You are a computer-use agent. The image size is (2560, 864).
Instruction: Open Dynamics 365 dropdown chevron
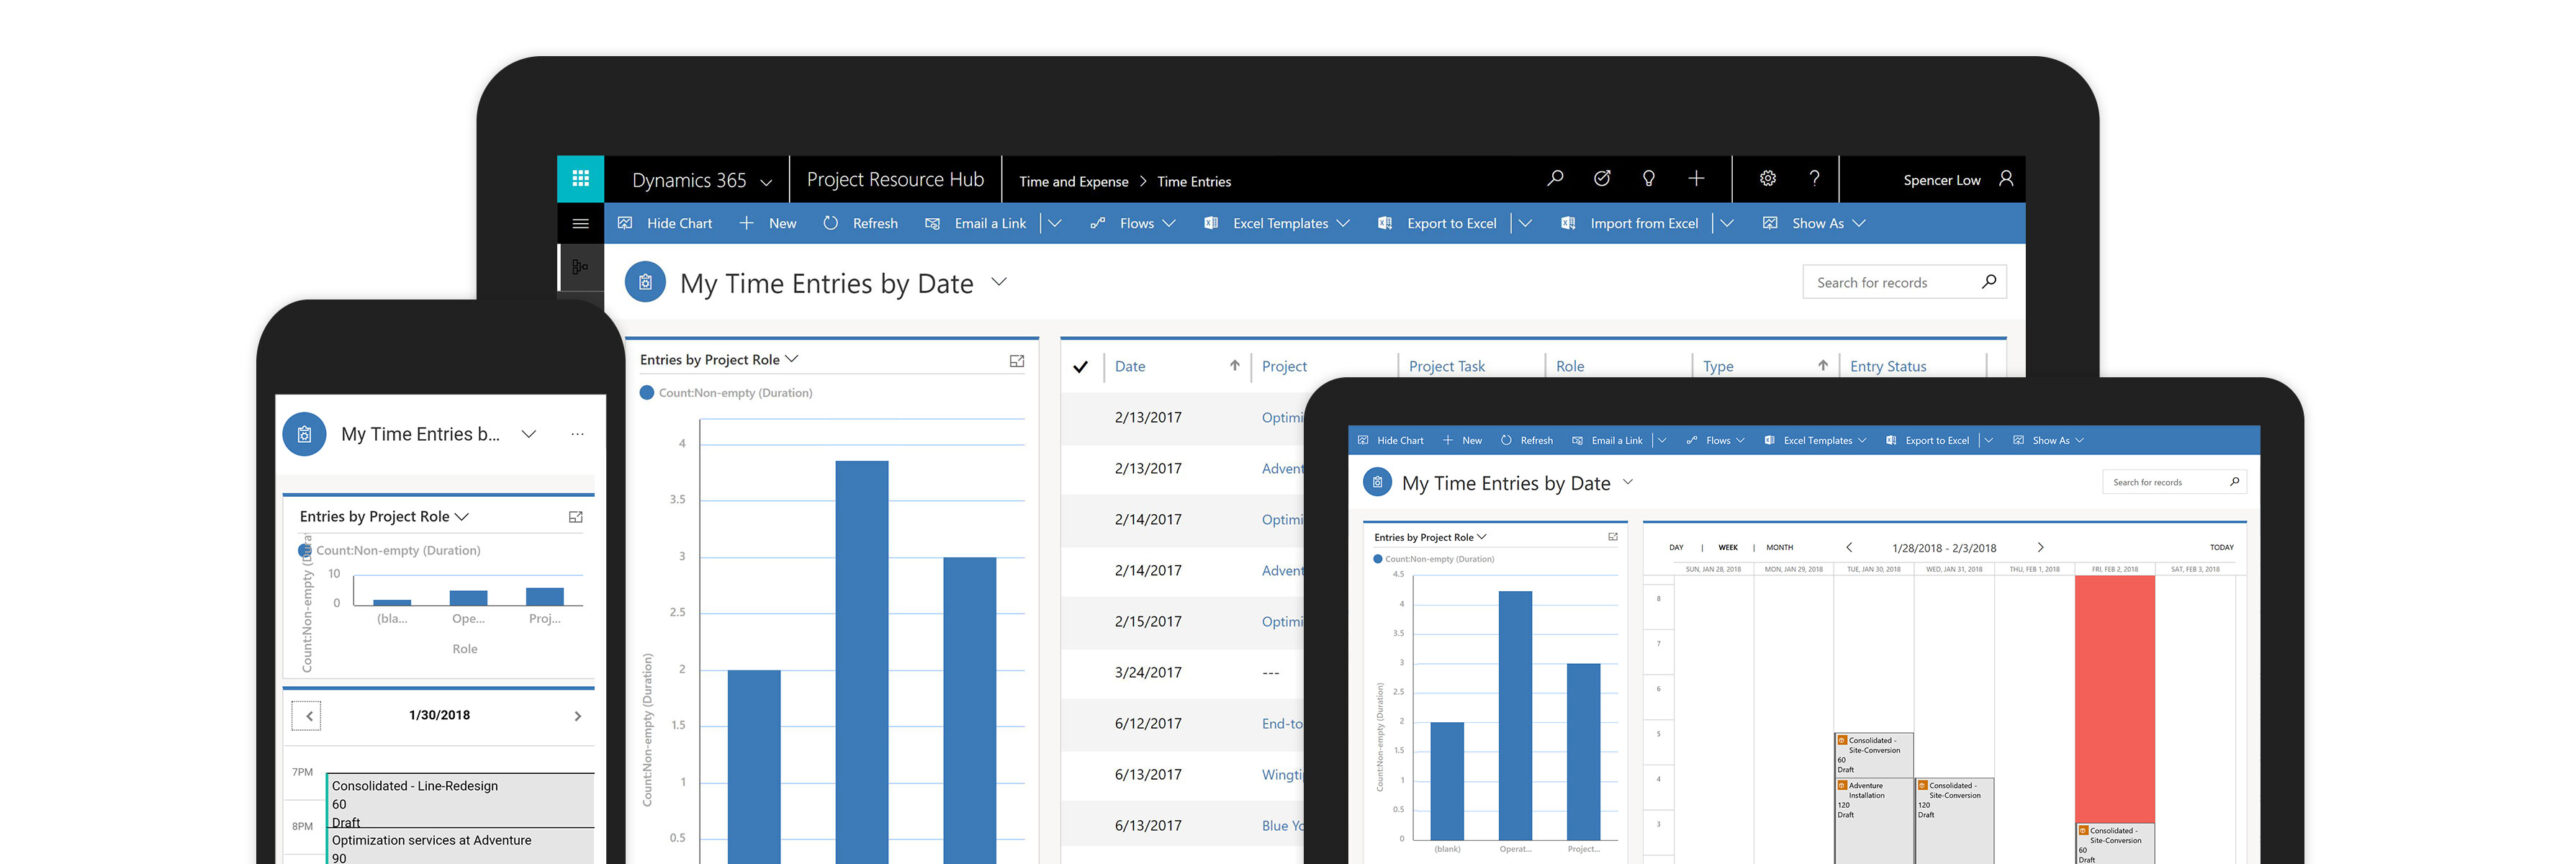767,182
